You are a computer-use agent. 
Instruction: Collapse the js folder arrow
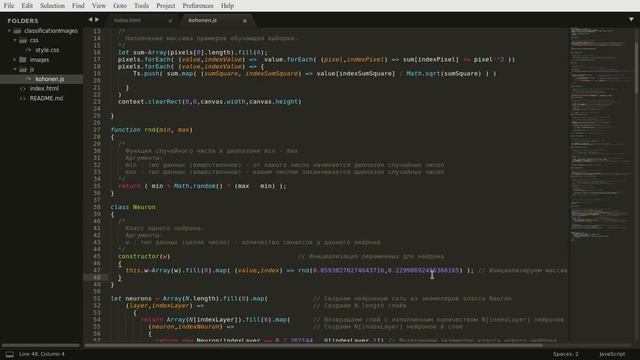pyautogui.click(x=15, y=69)
